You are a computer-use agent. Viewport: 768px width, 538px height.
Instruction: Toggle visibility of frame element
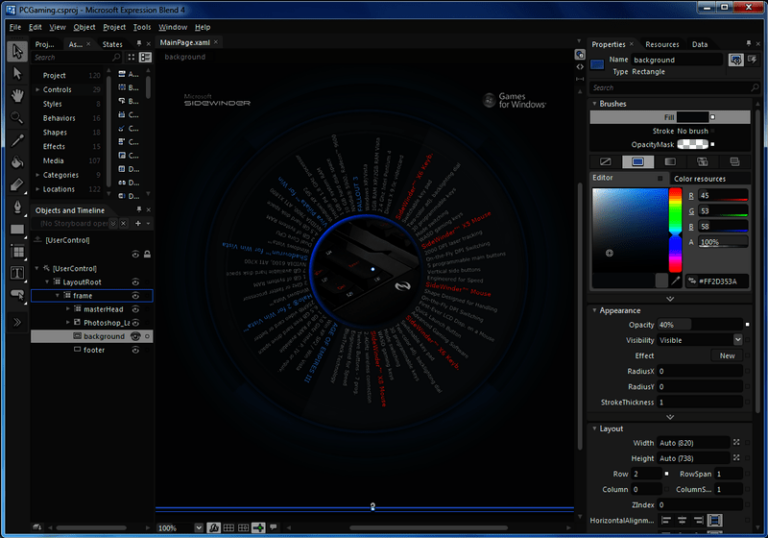(136, 296)
